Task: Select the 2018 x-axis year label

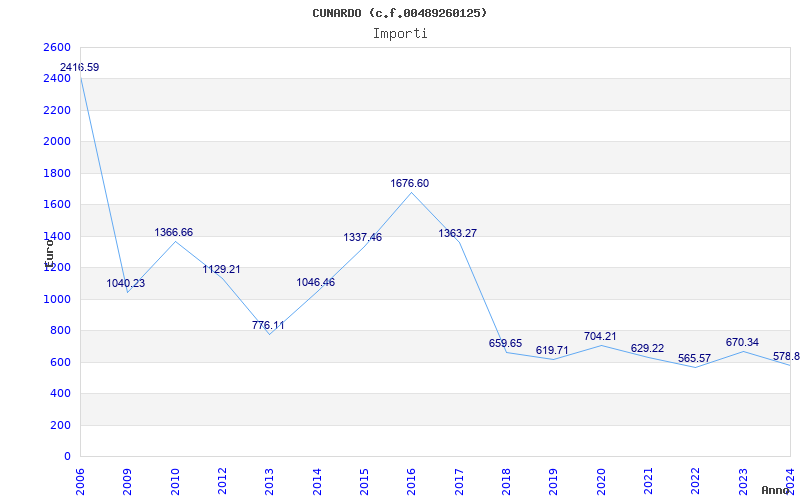Action: [506, 481]
